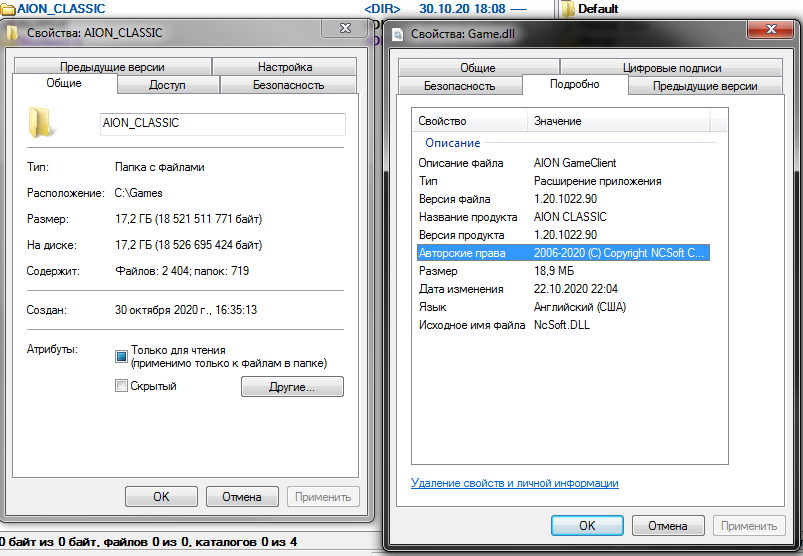This screenshot has width=803, height=556.
Task: Click the folder name field AION_CLASSIC
Action: (223, 123)
